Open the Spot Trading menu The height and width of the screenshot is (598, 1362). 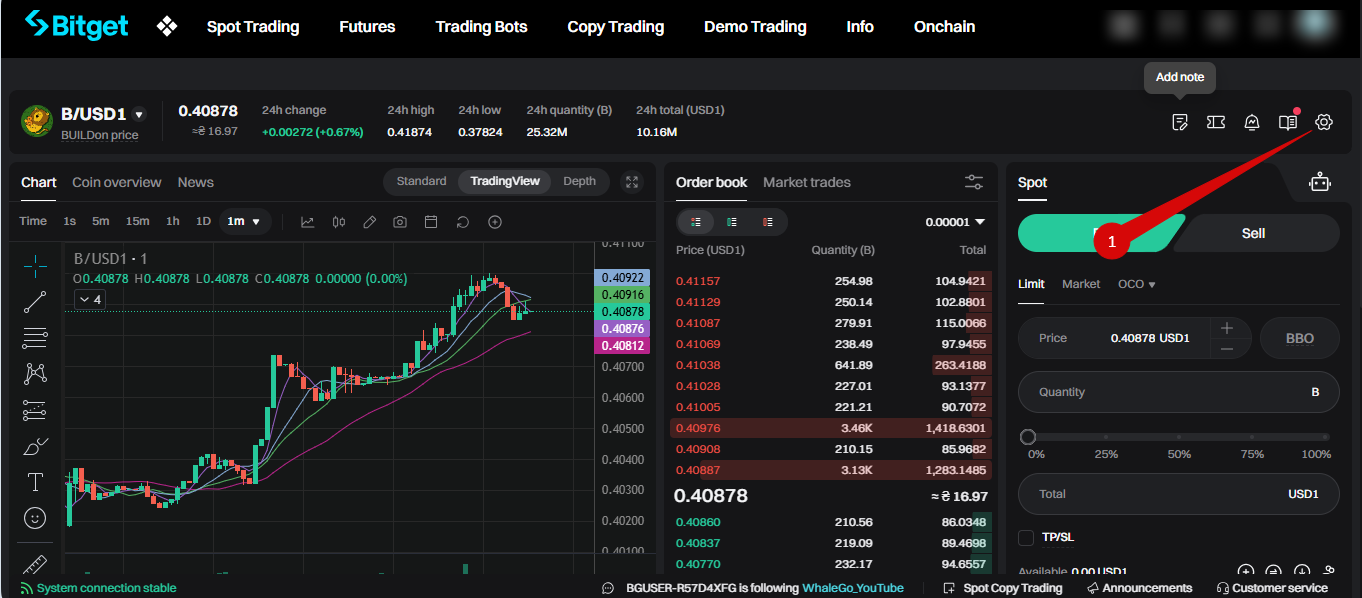(x=253, y=27)
